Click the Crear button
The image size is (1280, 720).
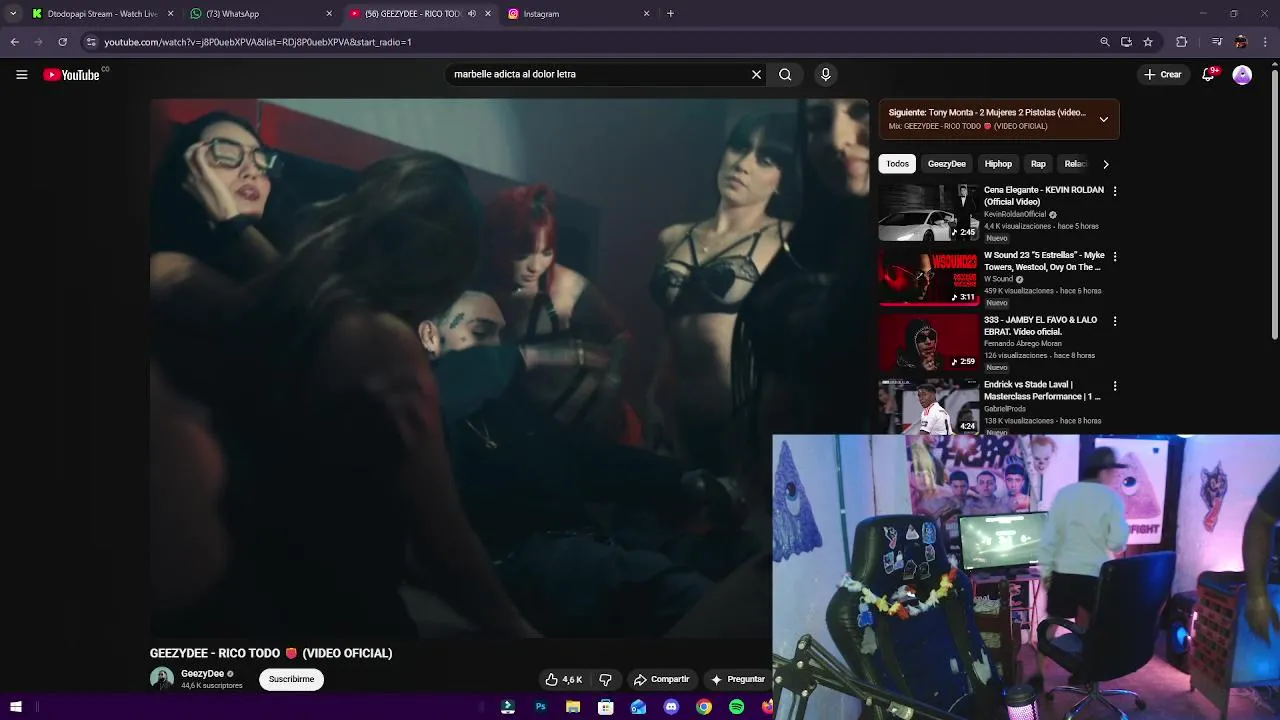coord(1163,74)
